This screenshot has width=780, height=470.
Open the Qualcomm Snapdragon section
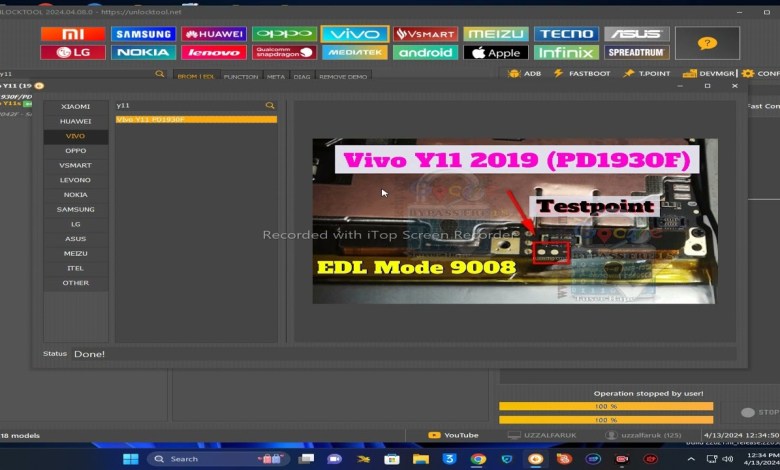pyautogui.click(x=284, y=52)
